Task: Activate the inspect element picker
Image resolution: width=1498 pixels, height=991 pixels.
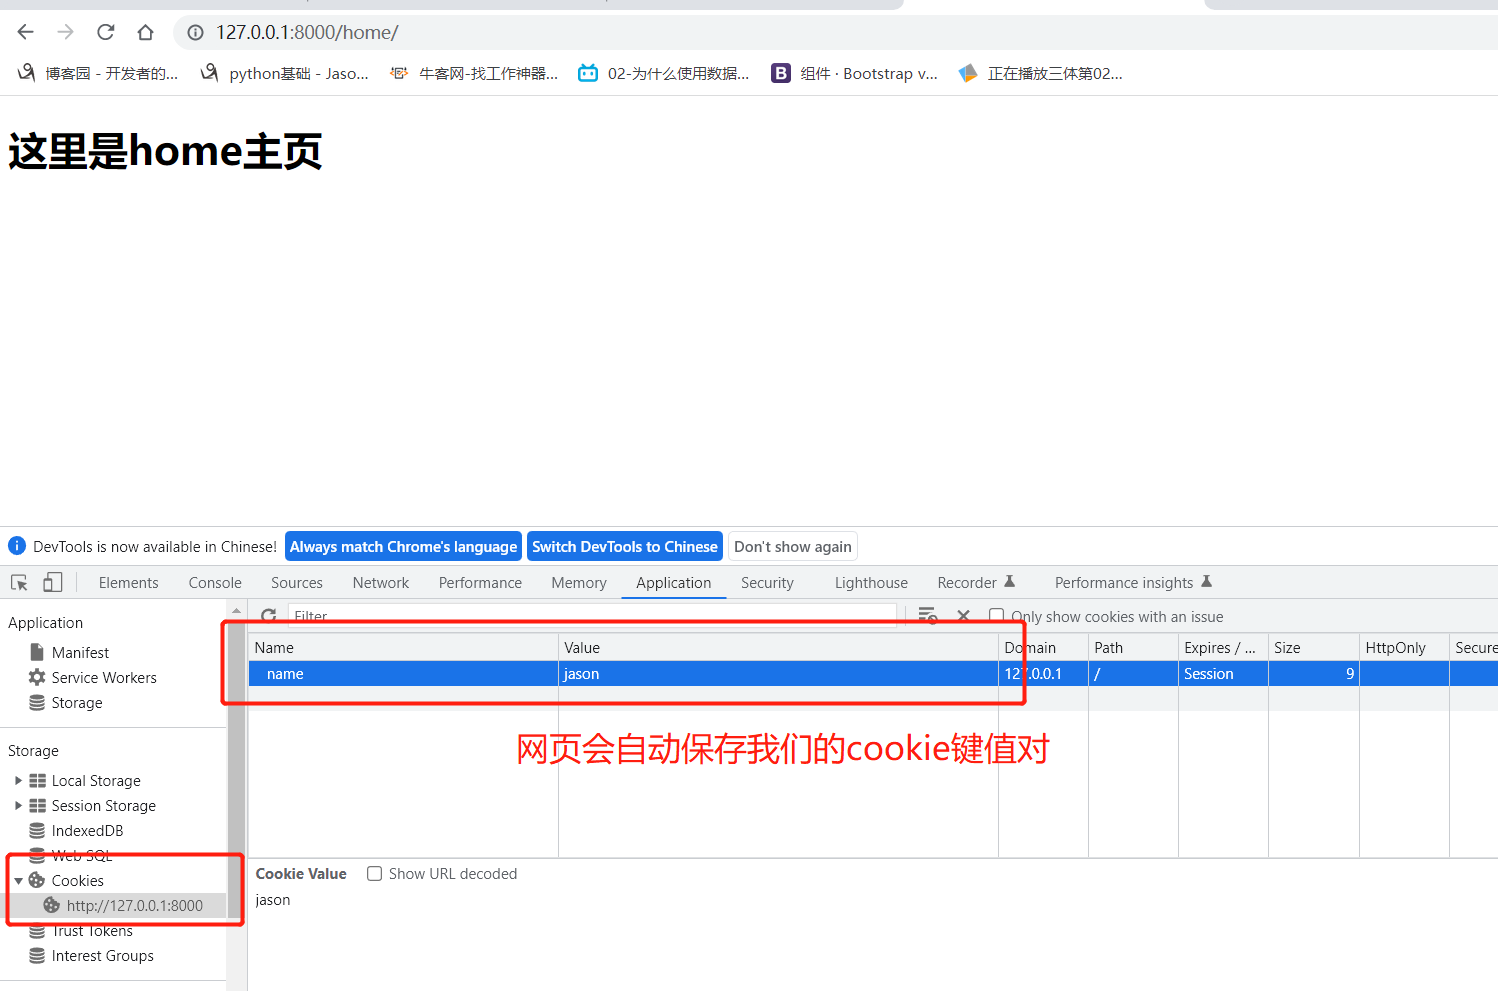Action: tap(19, 582)
